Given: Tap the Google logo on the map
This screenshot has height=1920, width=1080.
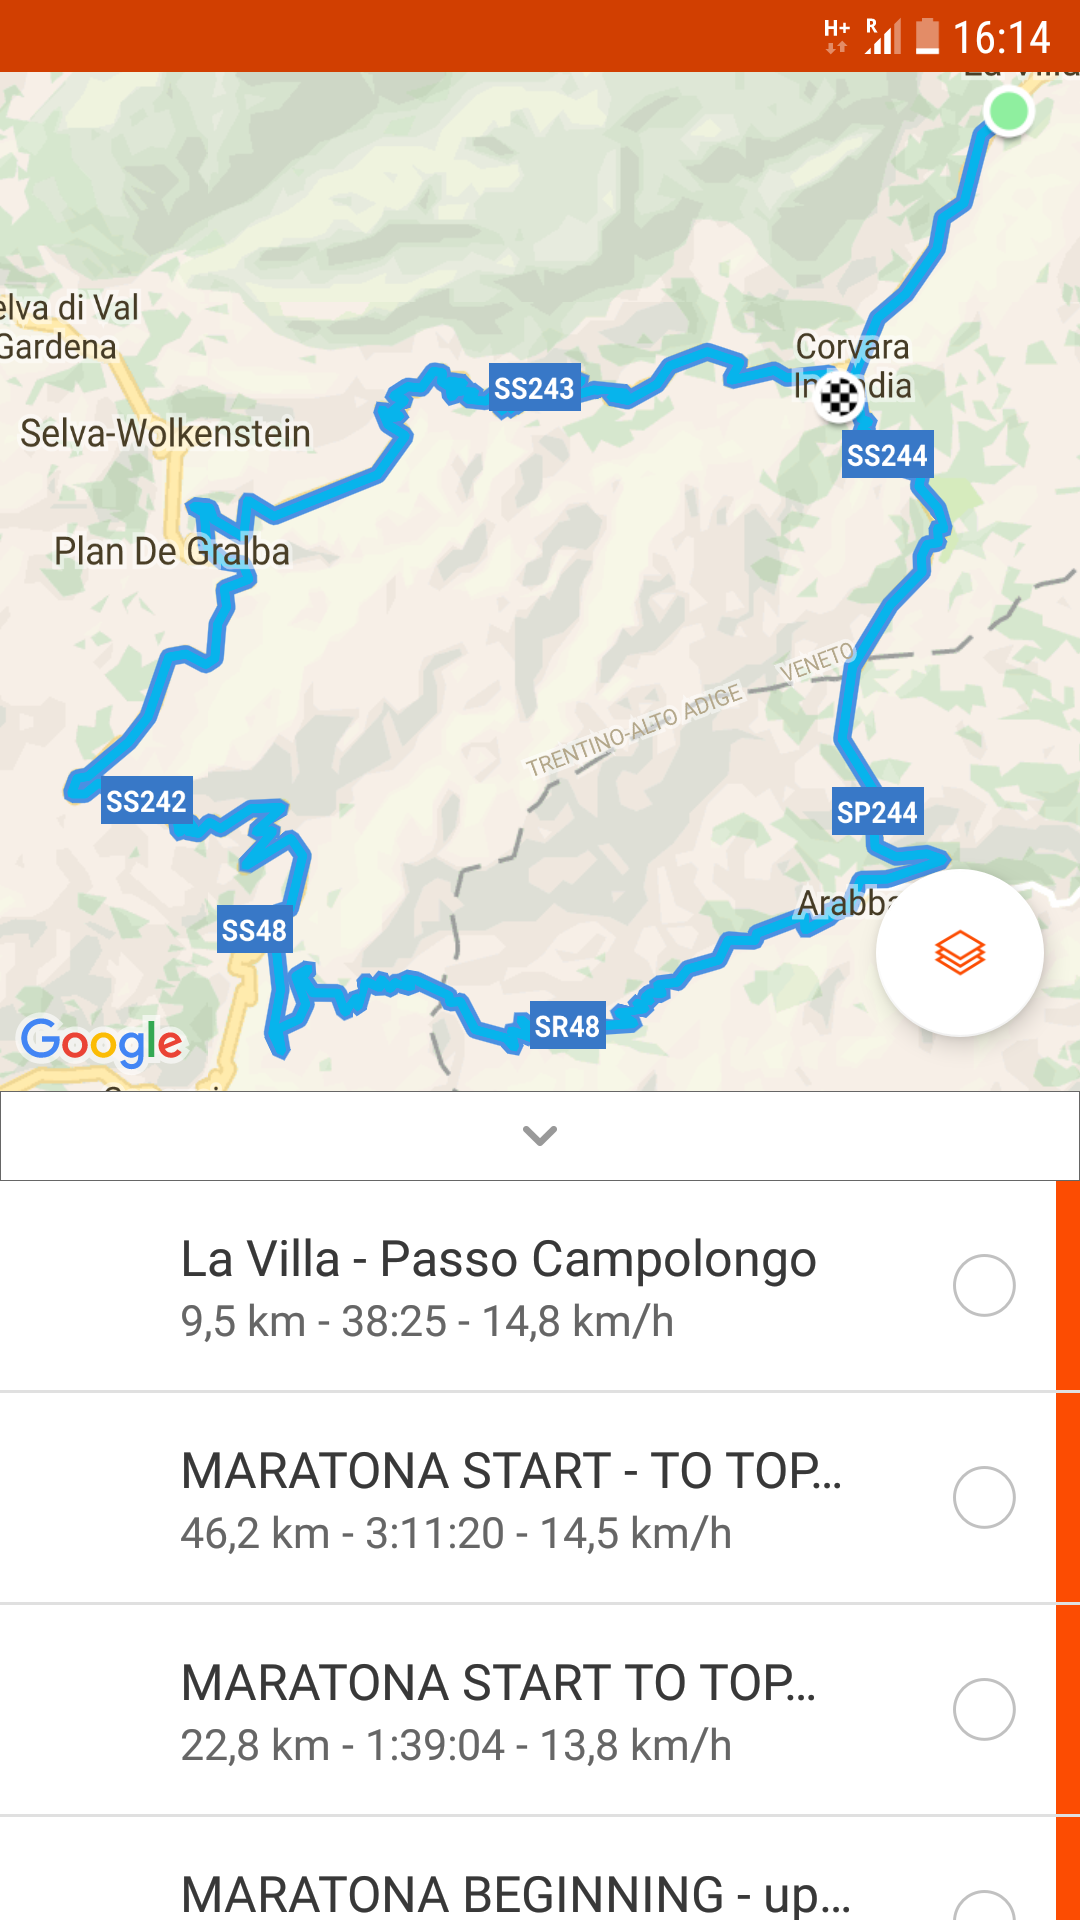Looking at the screenshot, I should tap(102, 1042).
